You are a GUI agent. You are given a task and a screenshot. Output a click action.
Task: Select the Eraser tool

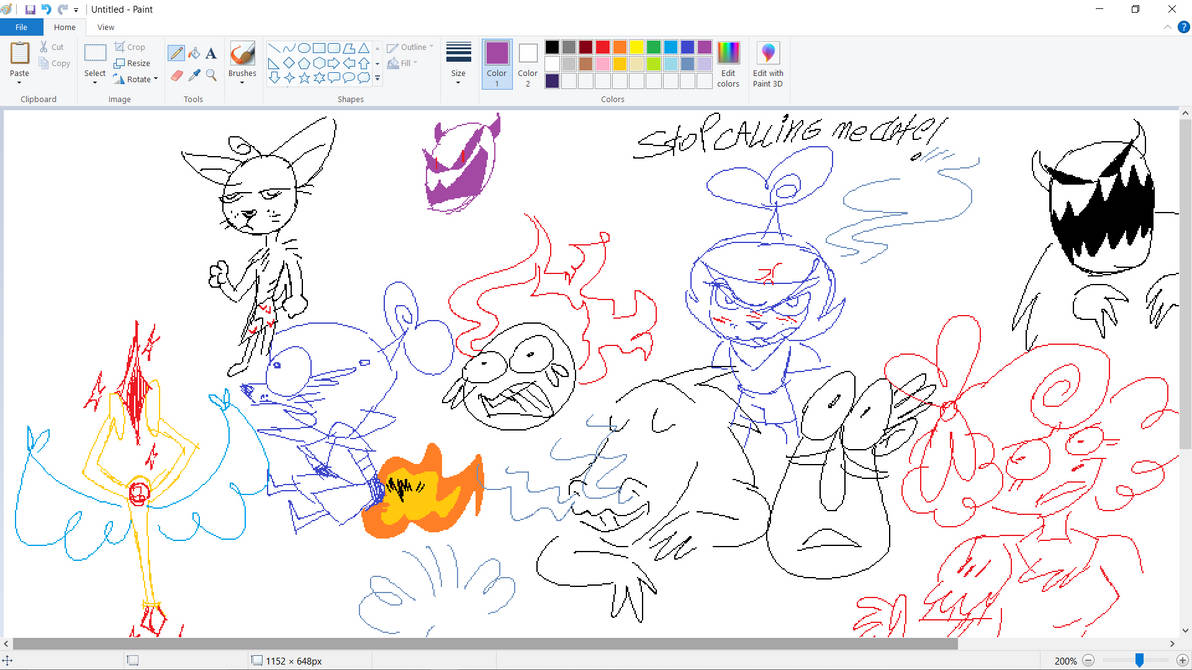[176, 75]
